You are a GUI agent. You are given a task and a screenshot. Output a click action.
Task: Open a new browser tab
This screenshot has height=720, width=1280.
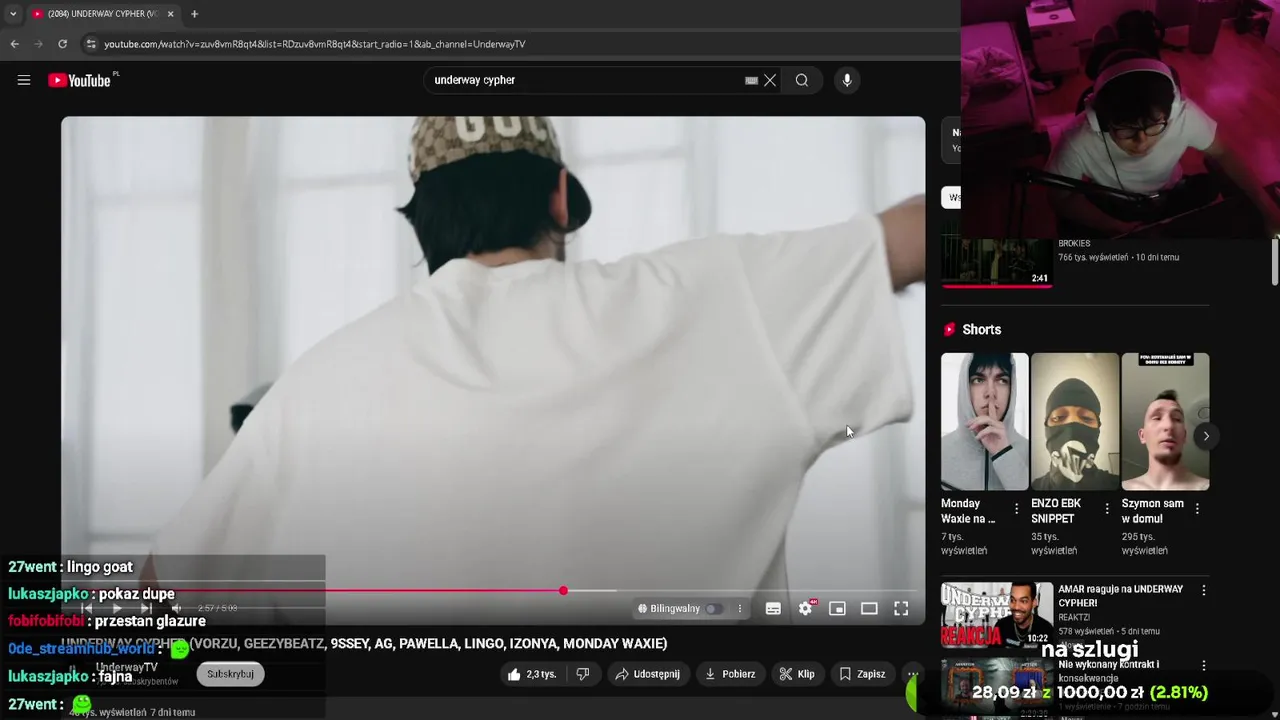[x=194, y=14]
